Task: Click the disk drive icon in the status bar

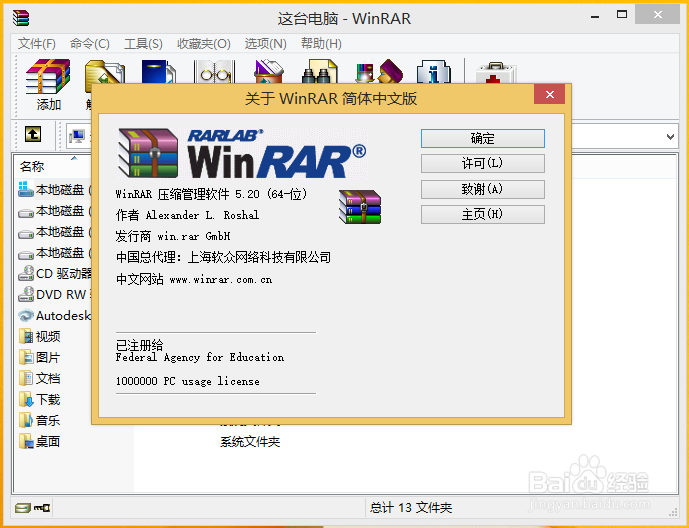Action: coord(23,508)
